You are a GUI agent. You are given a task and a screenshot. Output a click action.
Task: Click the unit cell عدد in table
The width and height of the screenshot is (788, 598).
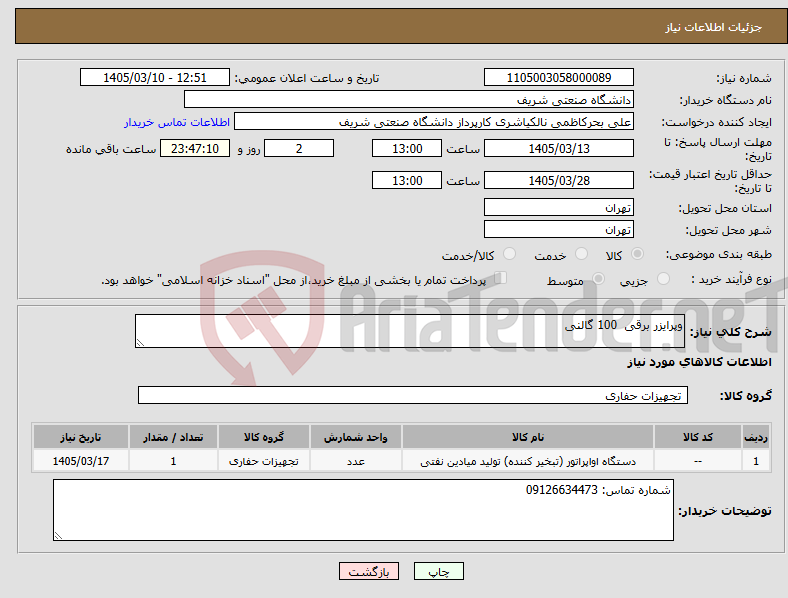tap(356, 461)
